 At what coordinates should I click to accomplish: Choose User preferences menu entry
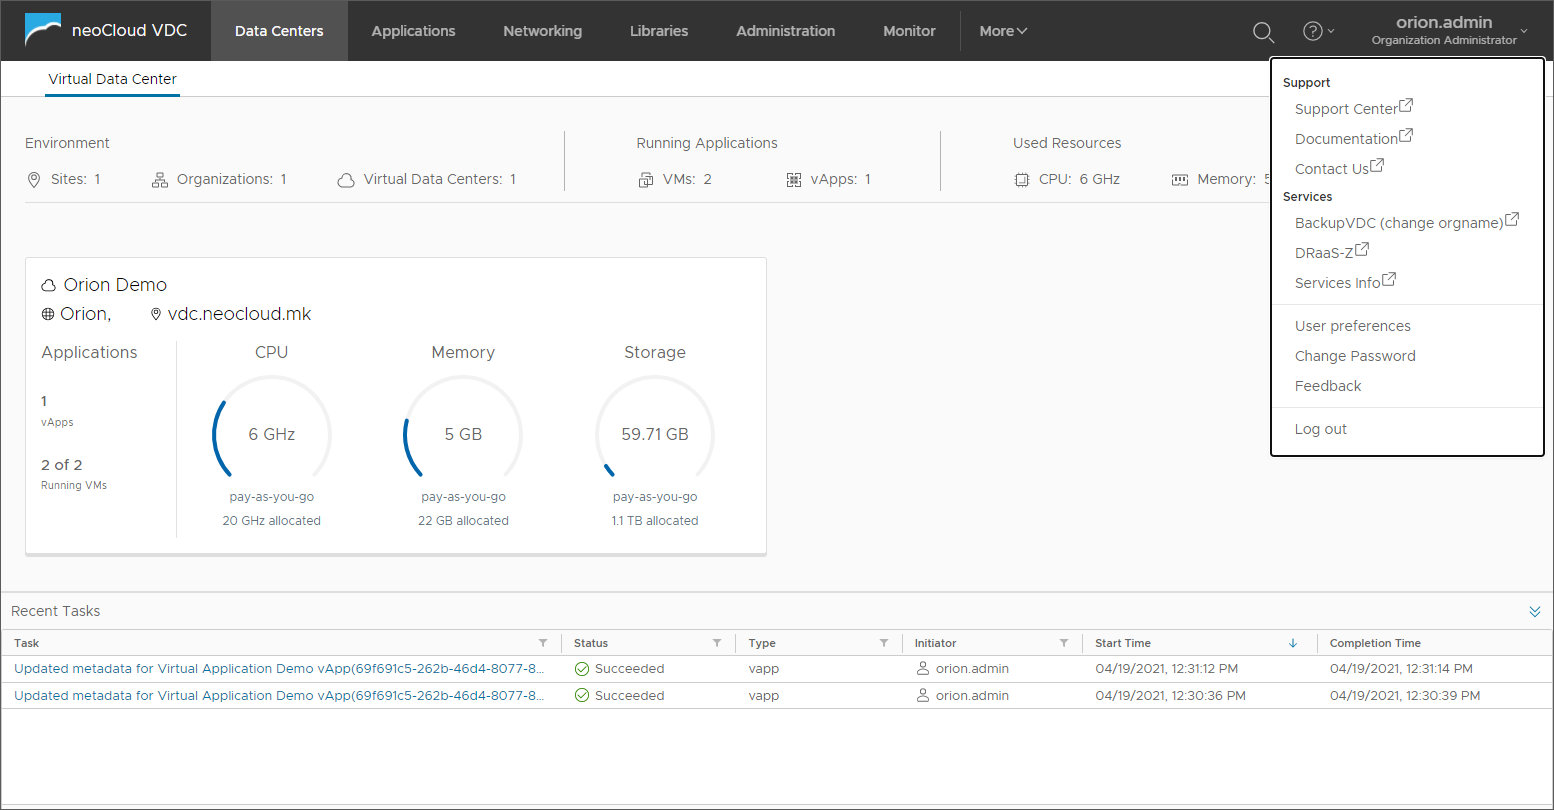tap(1352, 326)
